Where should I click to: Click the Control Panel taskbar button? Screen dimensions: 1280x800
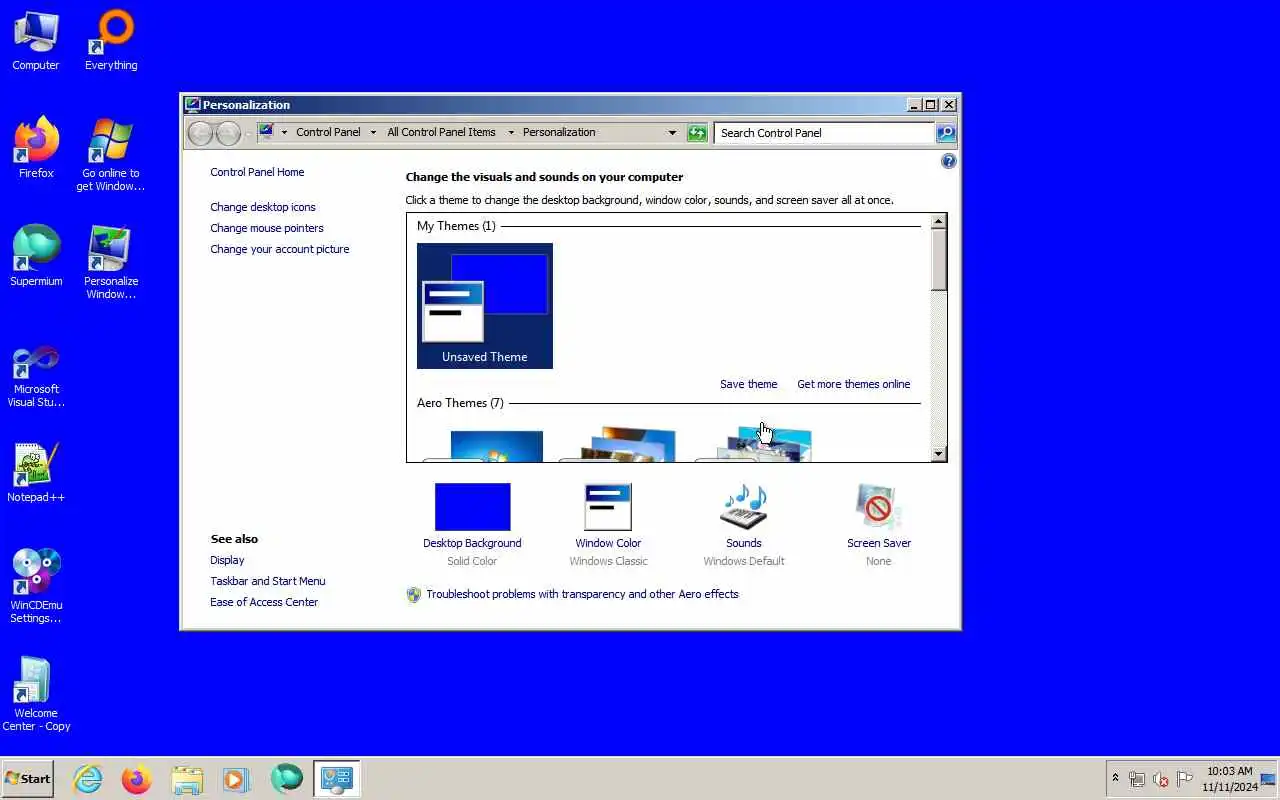336,779
